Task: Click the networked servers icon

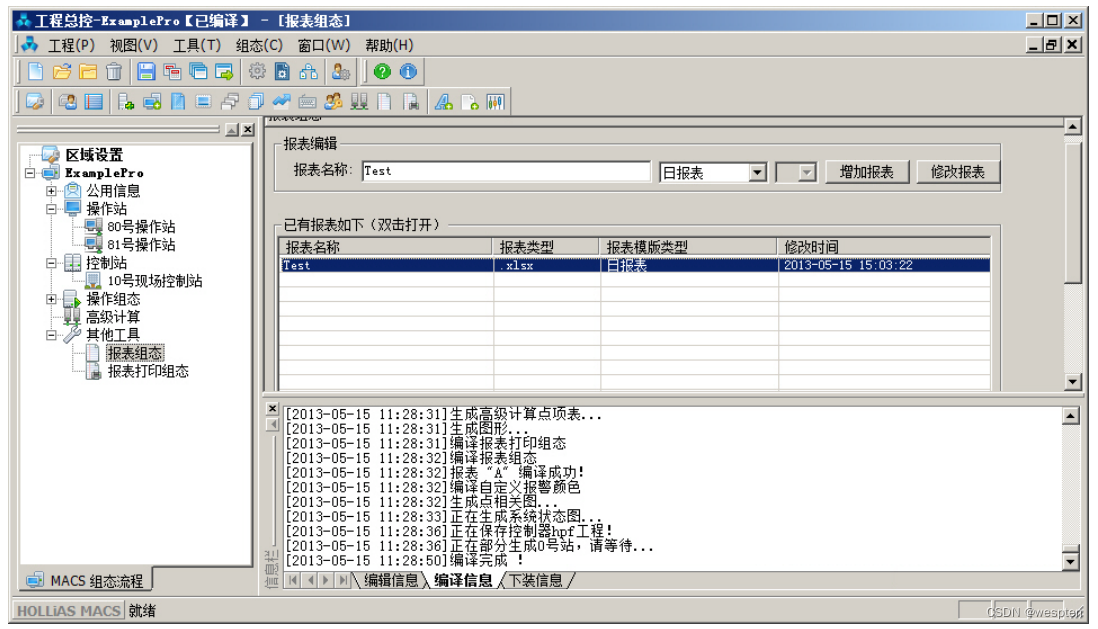Action: tap(359, 102)
